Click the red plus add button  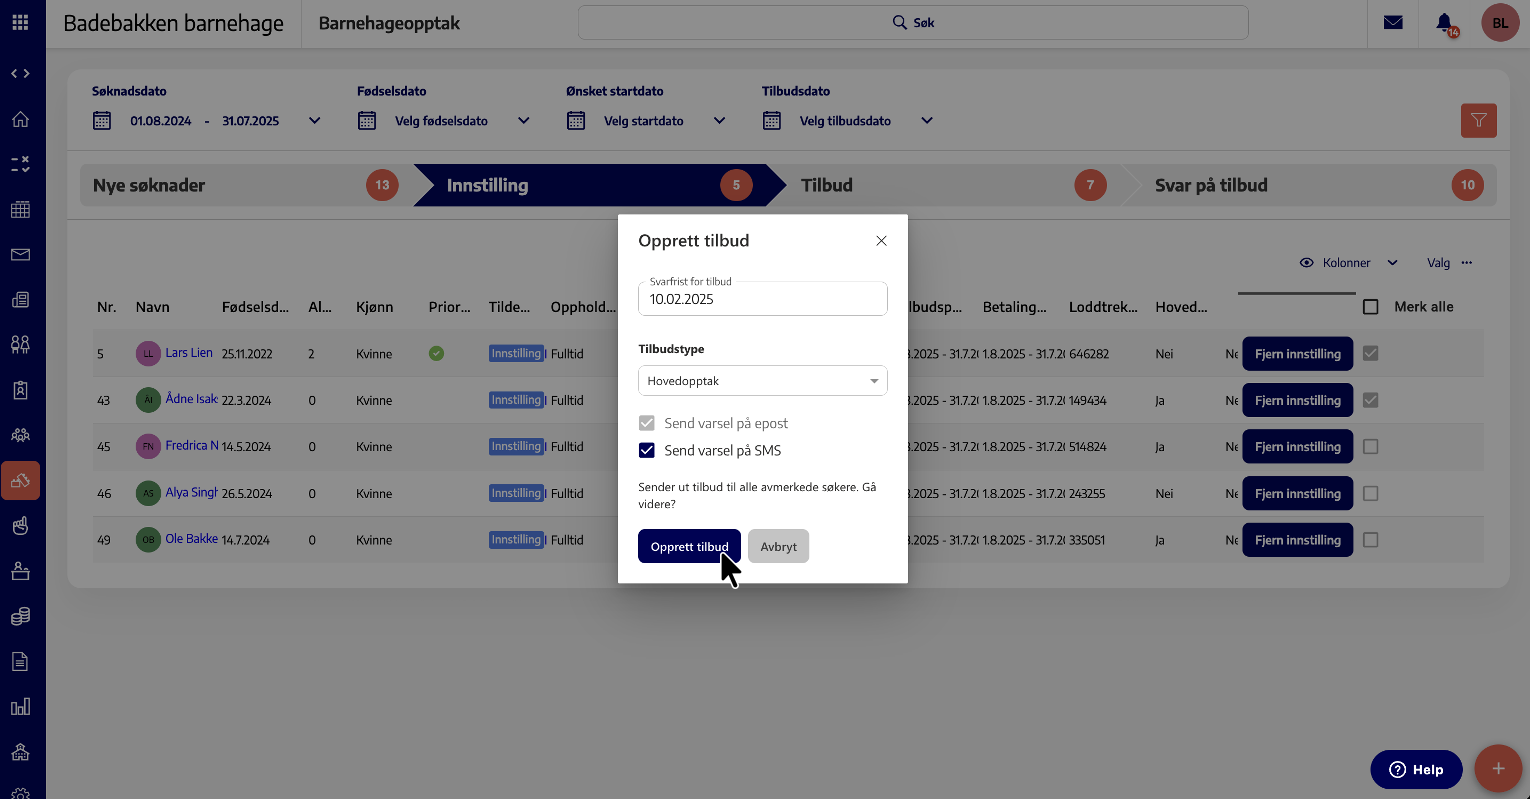(1497, 769)
